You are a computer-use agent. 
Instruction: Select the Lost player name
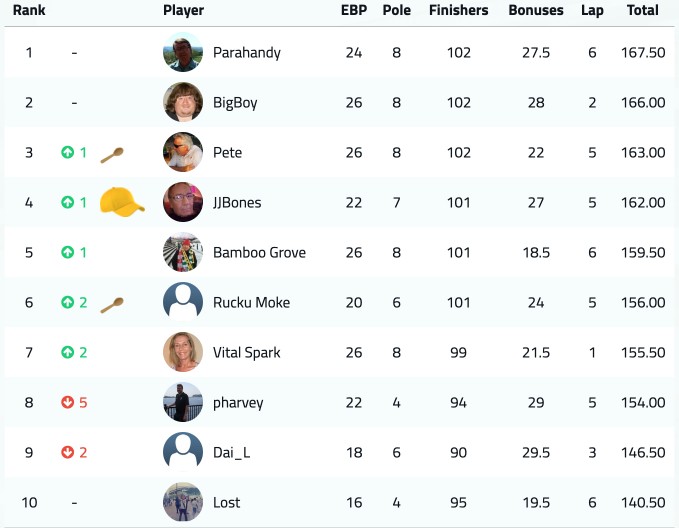click(x=226, y=502)
